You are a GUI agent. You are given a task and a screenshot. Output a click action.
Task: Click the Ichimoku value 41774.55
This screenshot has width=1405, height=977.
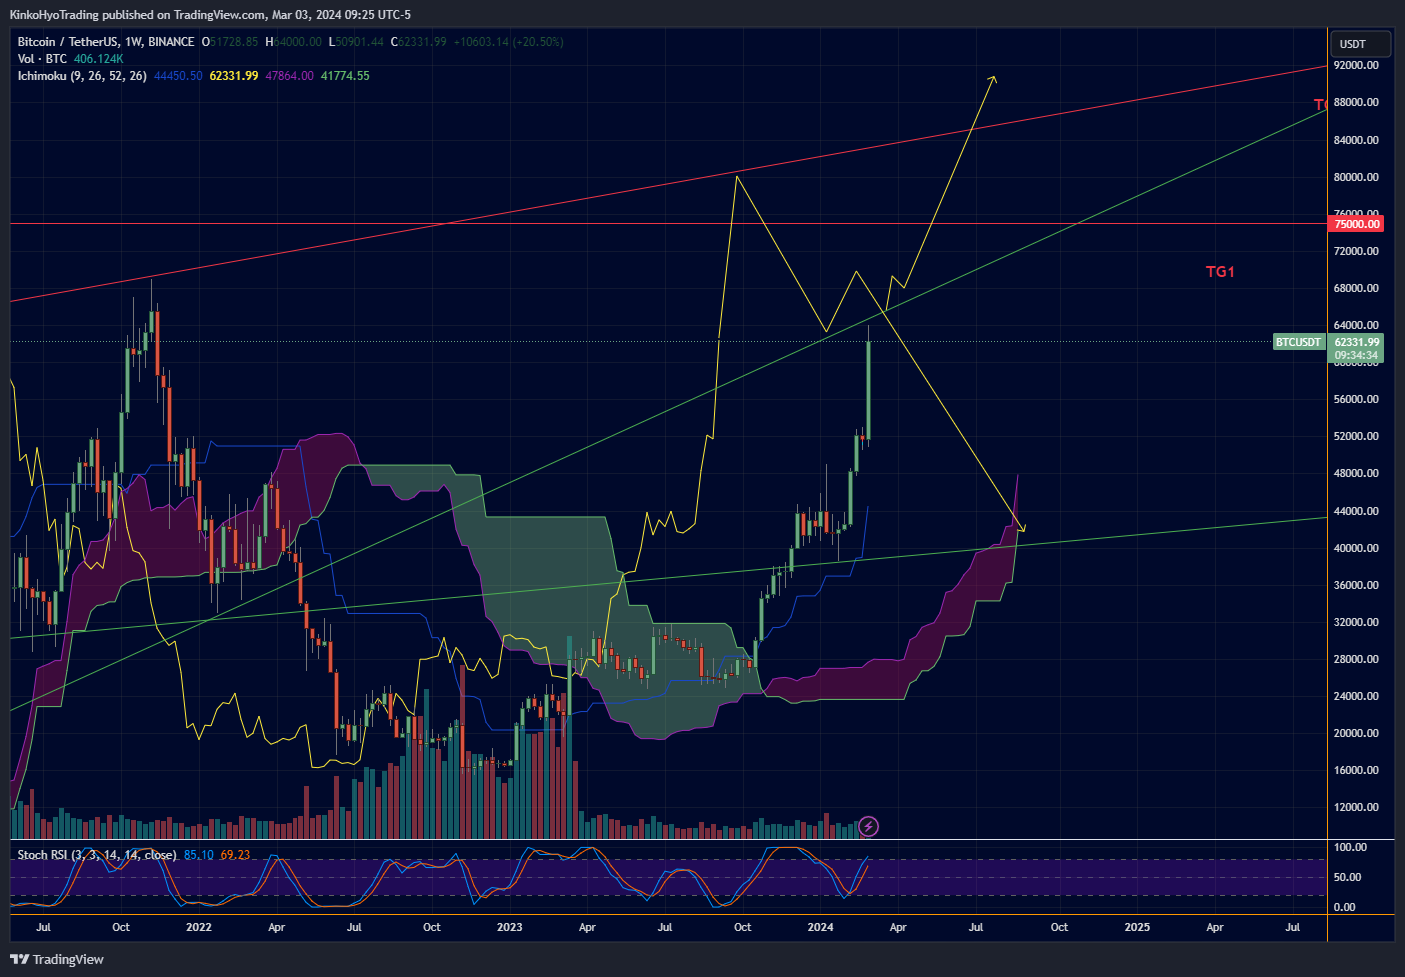[345, 76]
